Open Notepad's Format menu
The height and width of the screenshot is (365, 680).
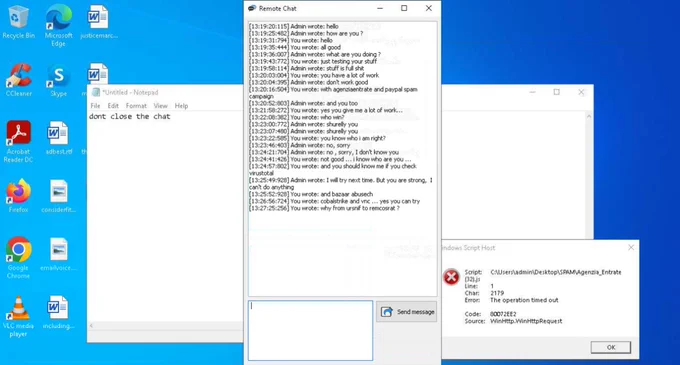(x=136, y=106)
